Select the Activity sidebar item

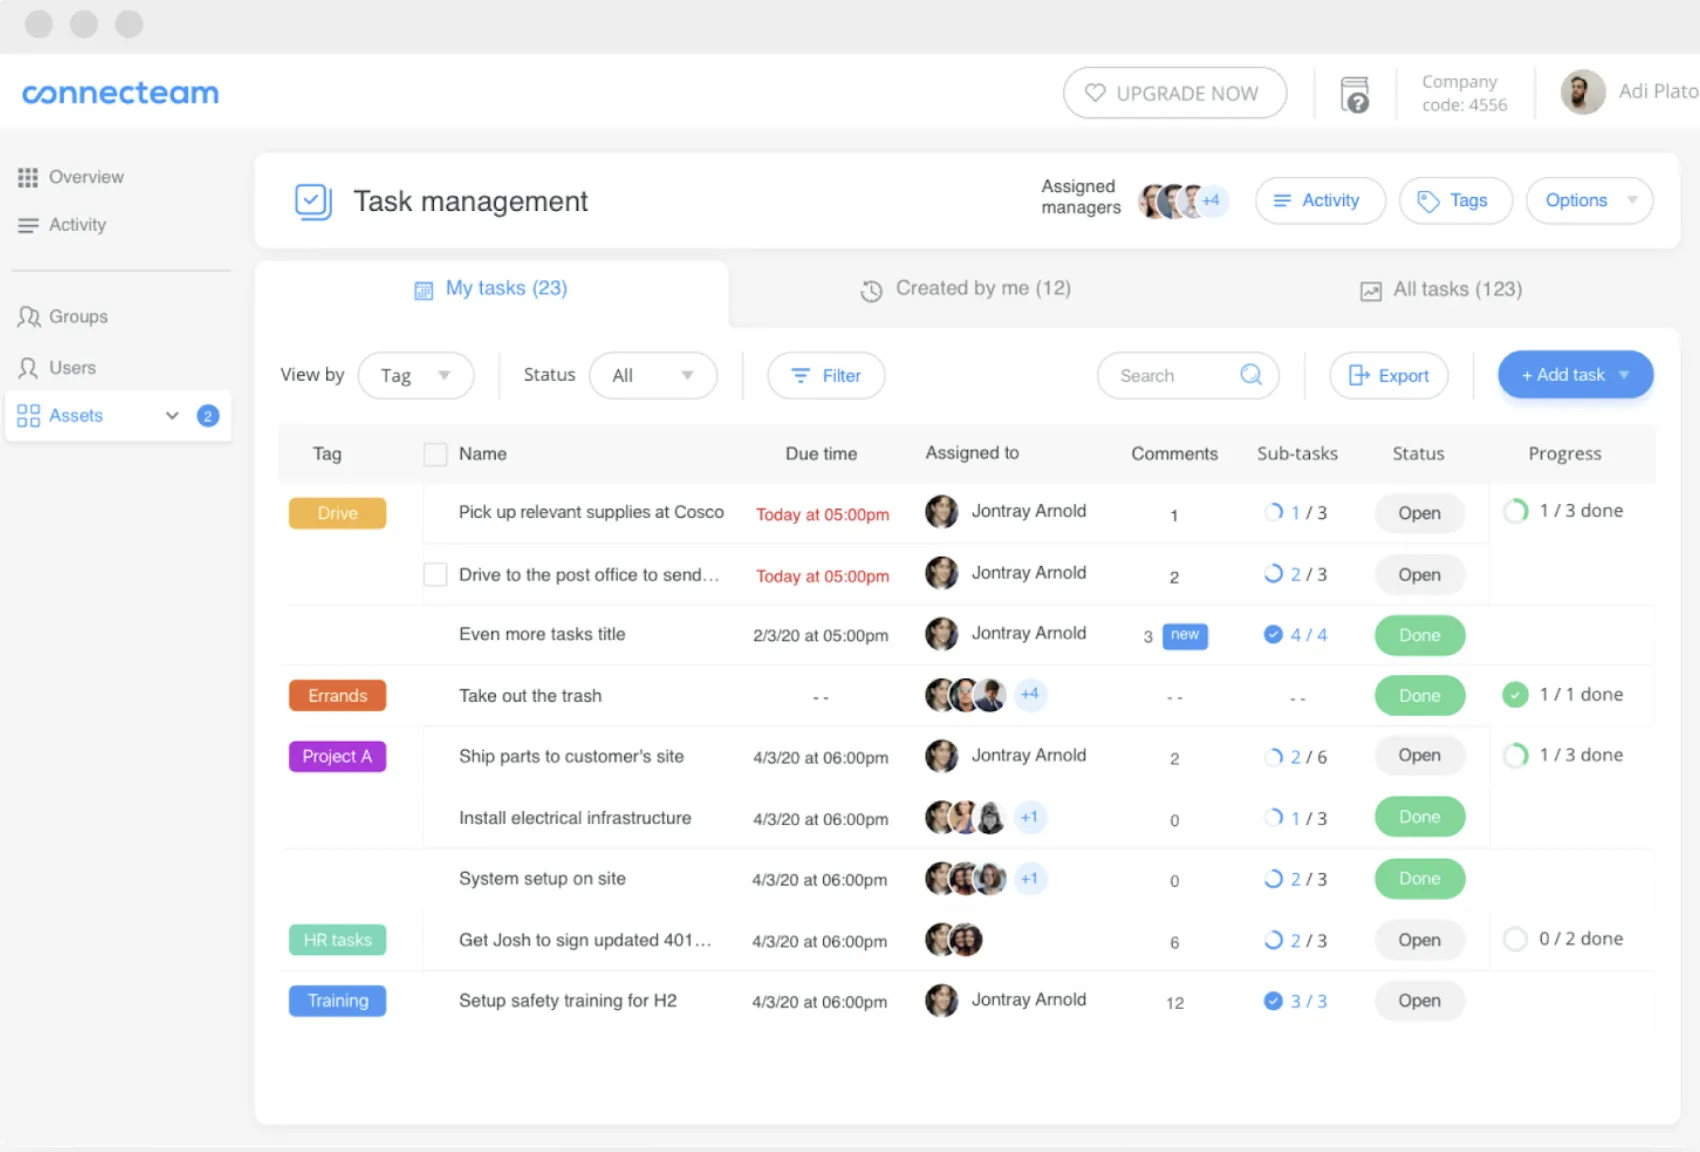click(x=77, y=224)
